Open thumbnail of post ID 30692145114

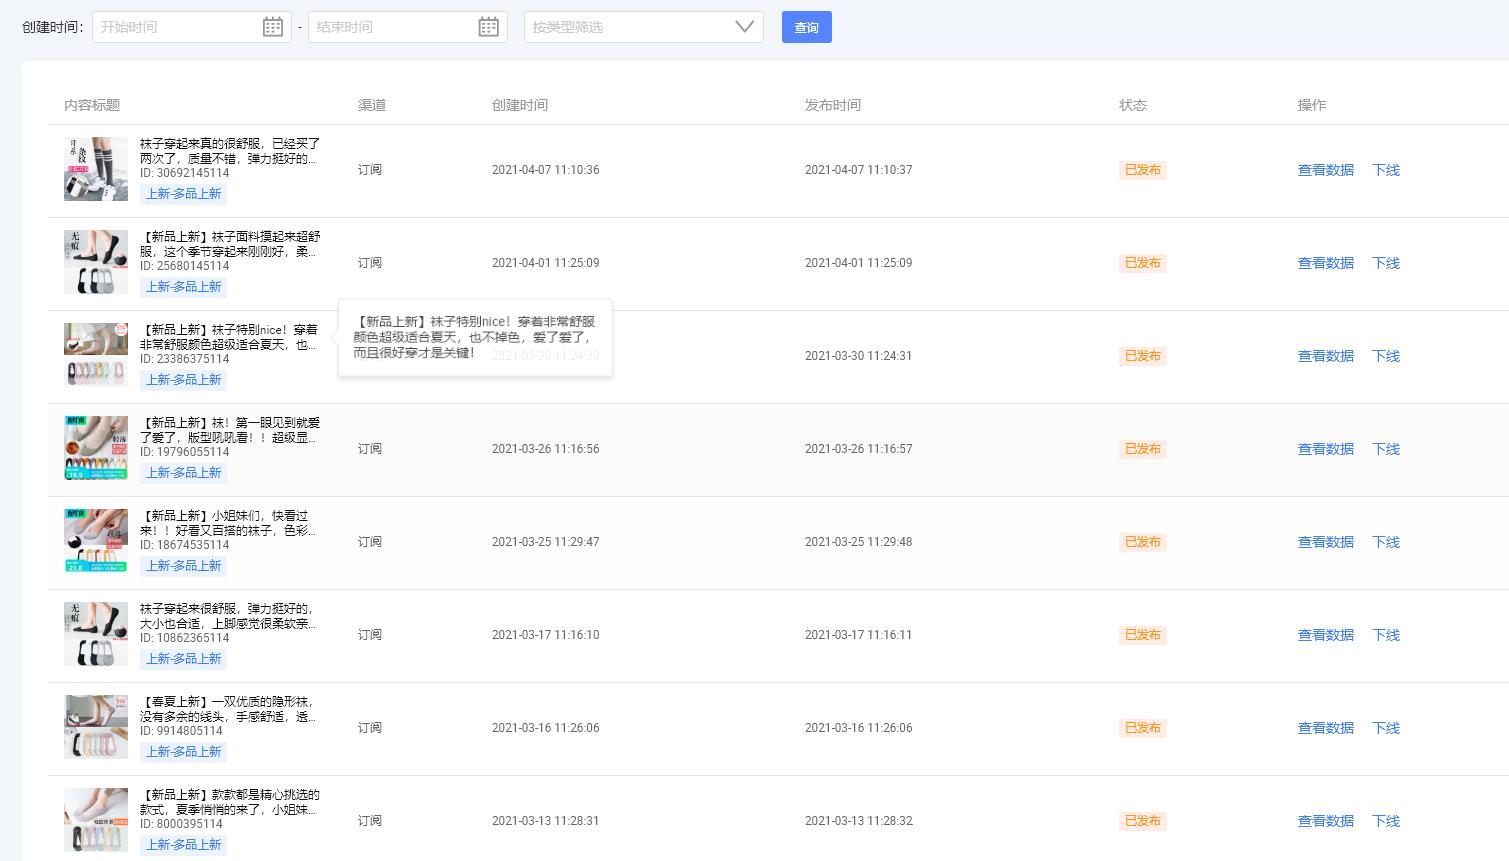(x=96, y=169)
